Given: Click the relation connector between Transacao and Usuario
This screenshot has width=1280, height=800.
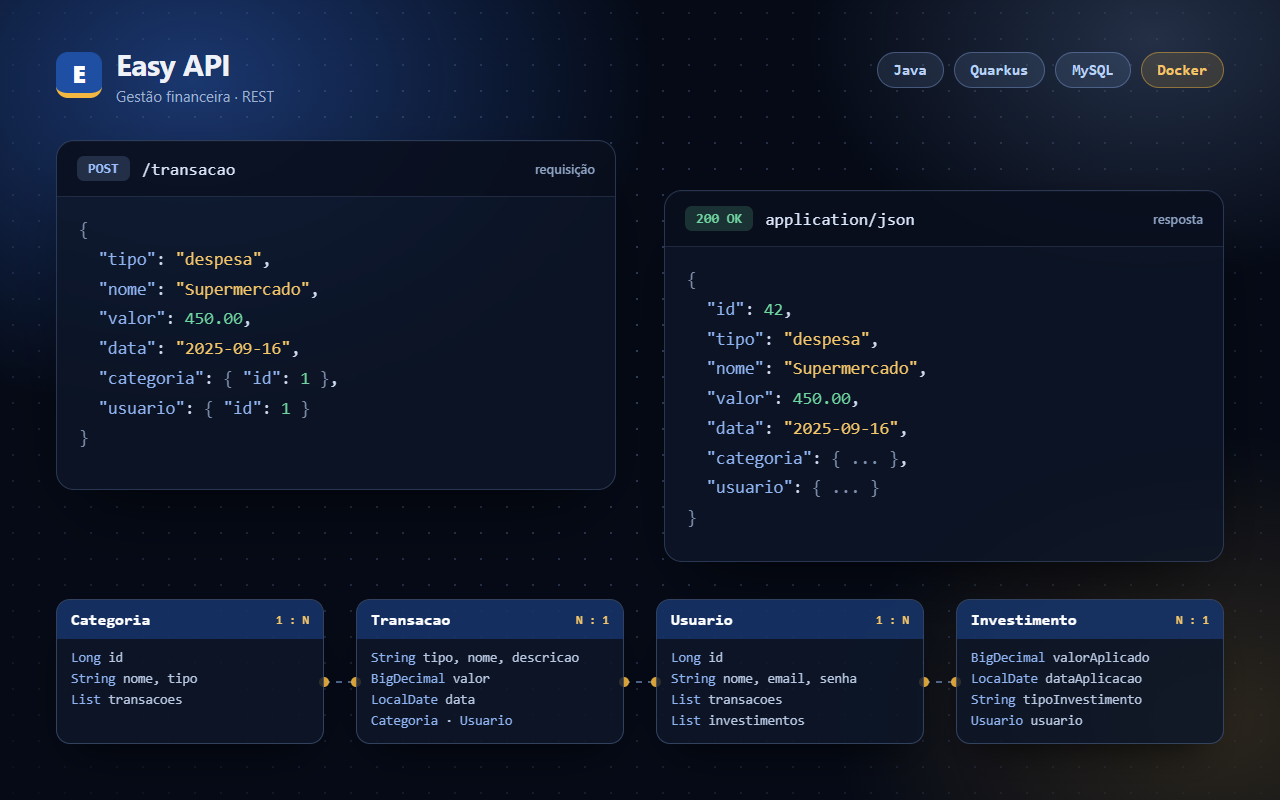Looking at the screenshot, I should [640, 682].
